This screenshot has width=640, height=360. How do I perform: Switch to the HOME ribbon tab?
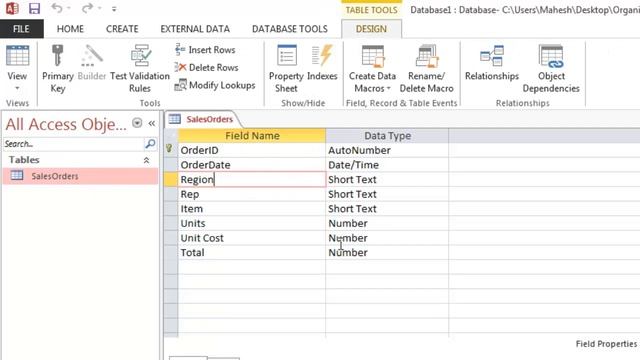[x=70, y=29]
